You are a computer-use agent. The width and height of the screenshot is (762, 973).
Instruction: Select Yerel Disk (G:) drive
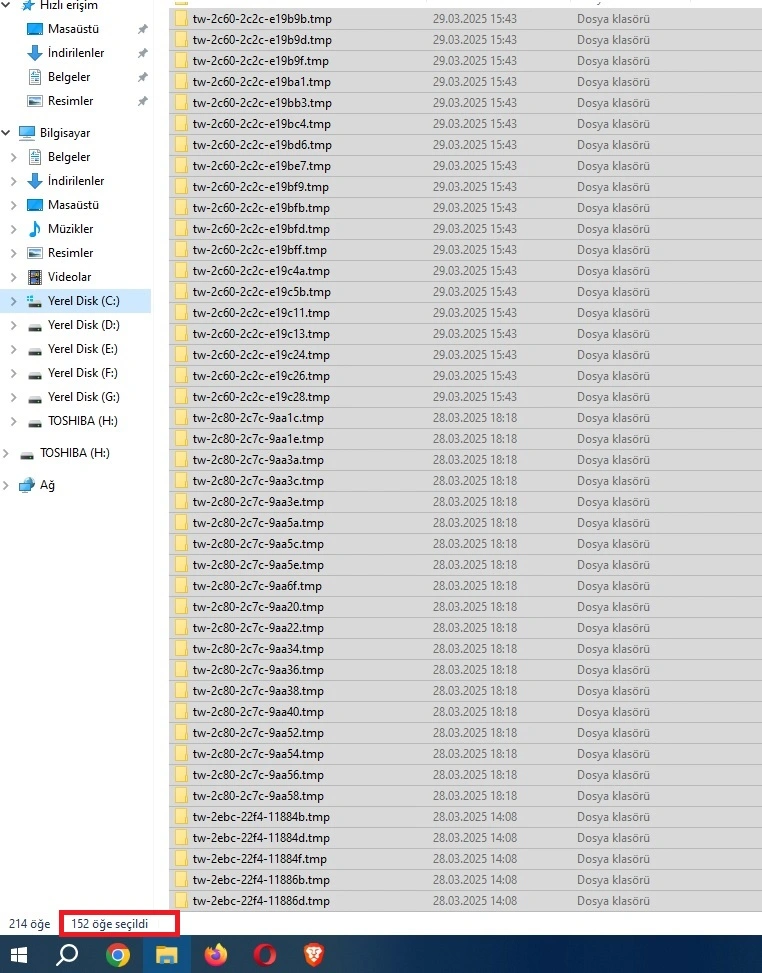[84, 397]
